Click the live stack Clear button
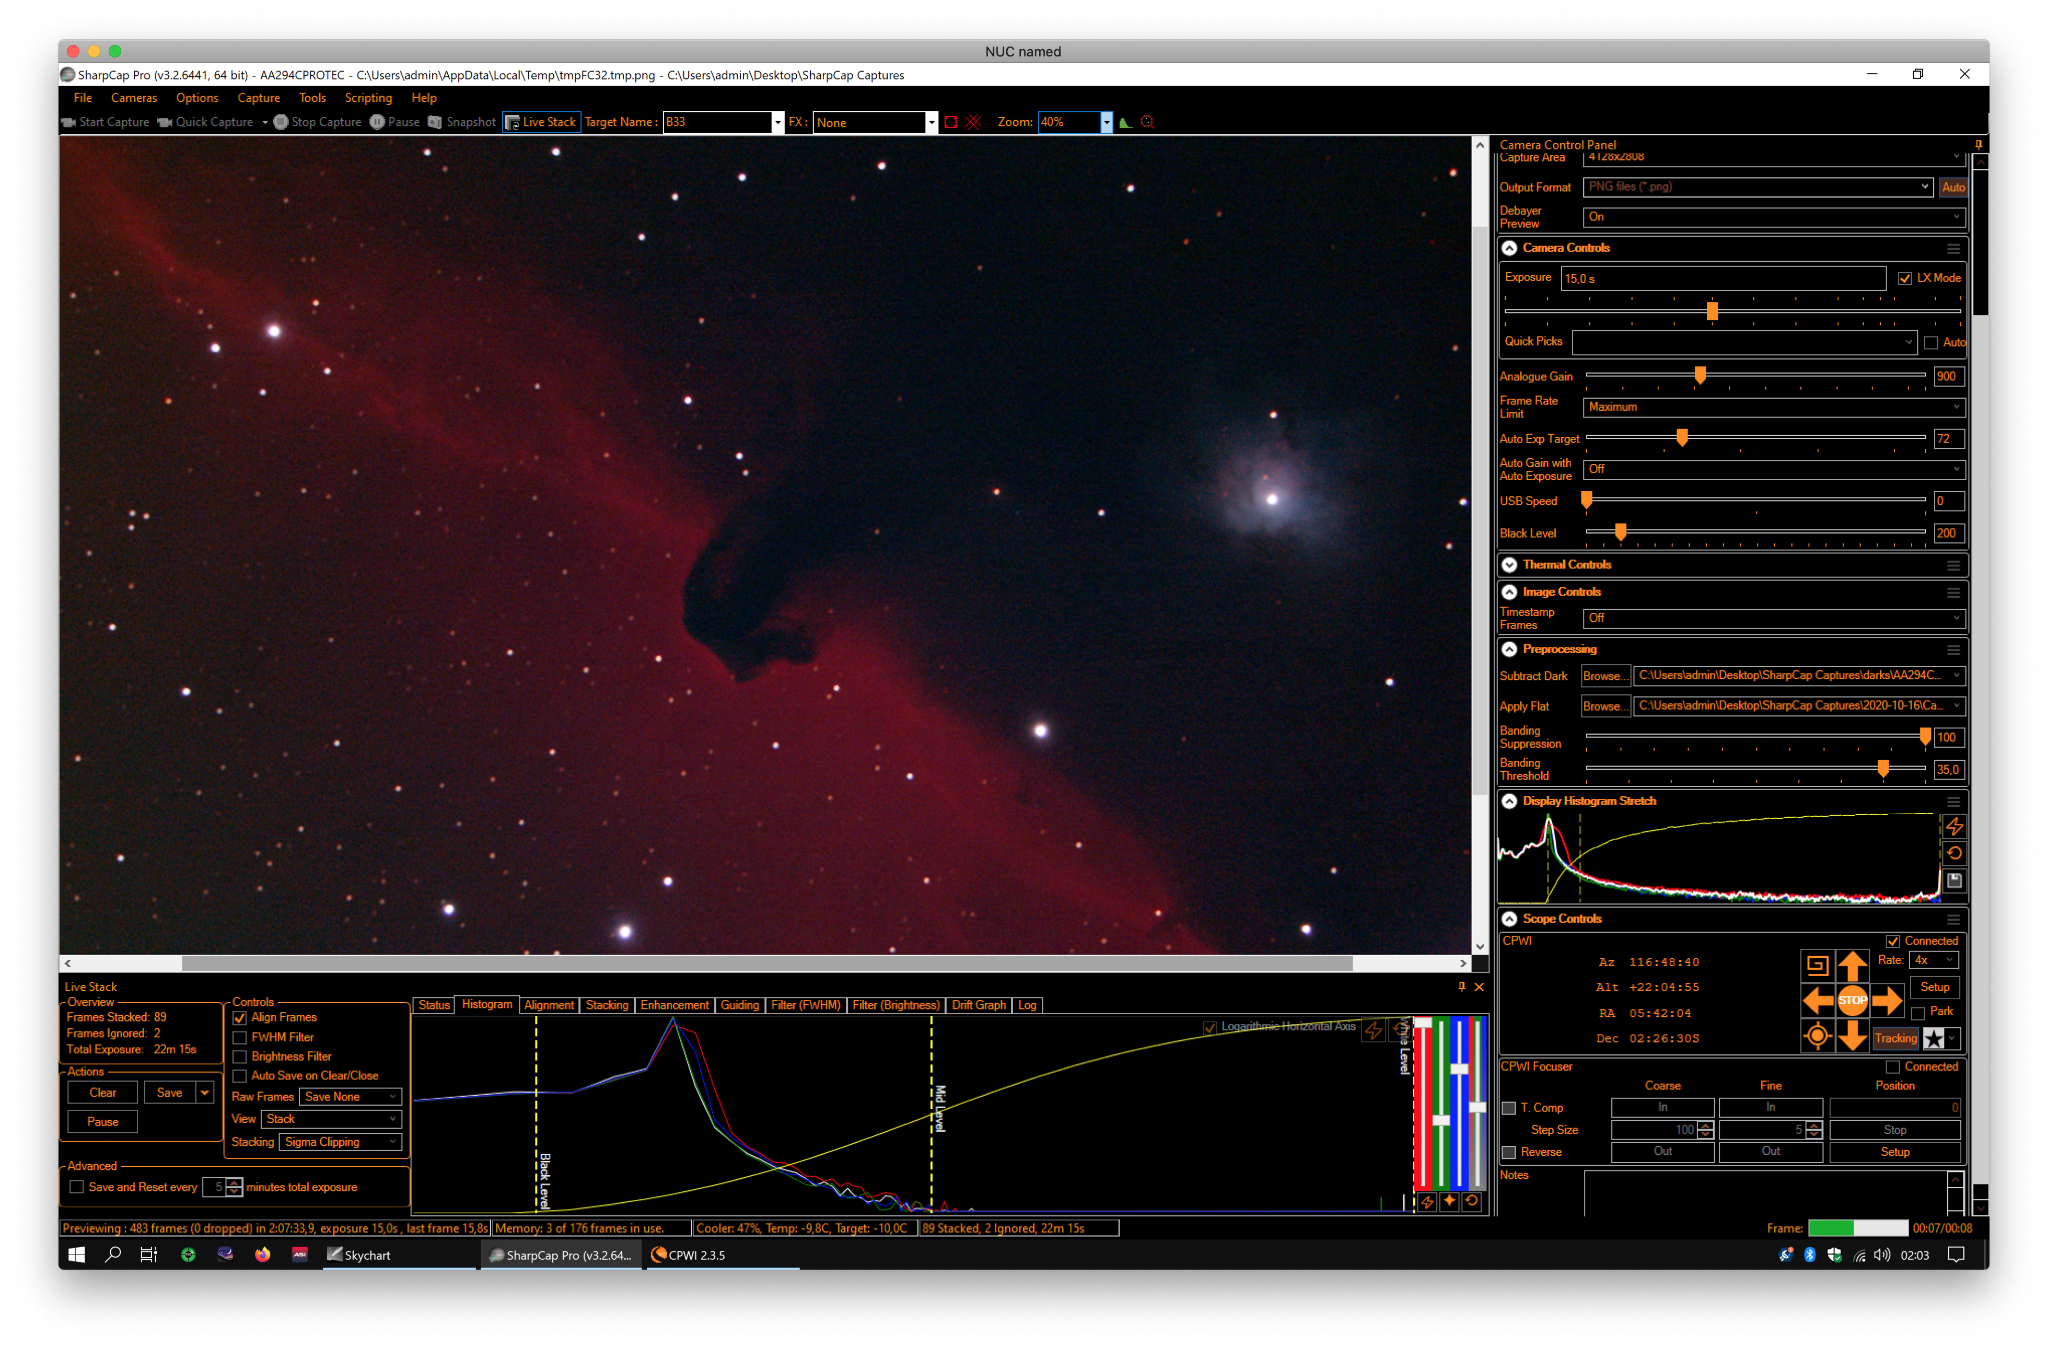Image resolution: width=2048 pixels, height=1347 pixels. pos(103,1093)
